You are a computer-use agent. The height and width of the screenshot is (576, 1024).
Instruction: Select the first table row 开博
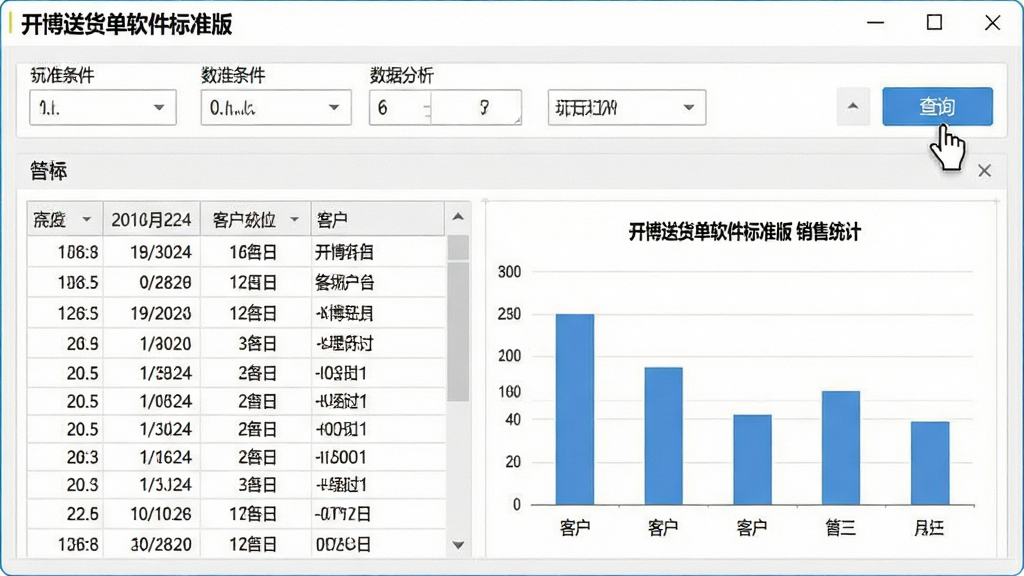click(236, 252)
